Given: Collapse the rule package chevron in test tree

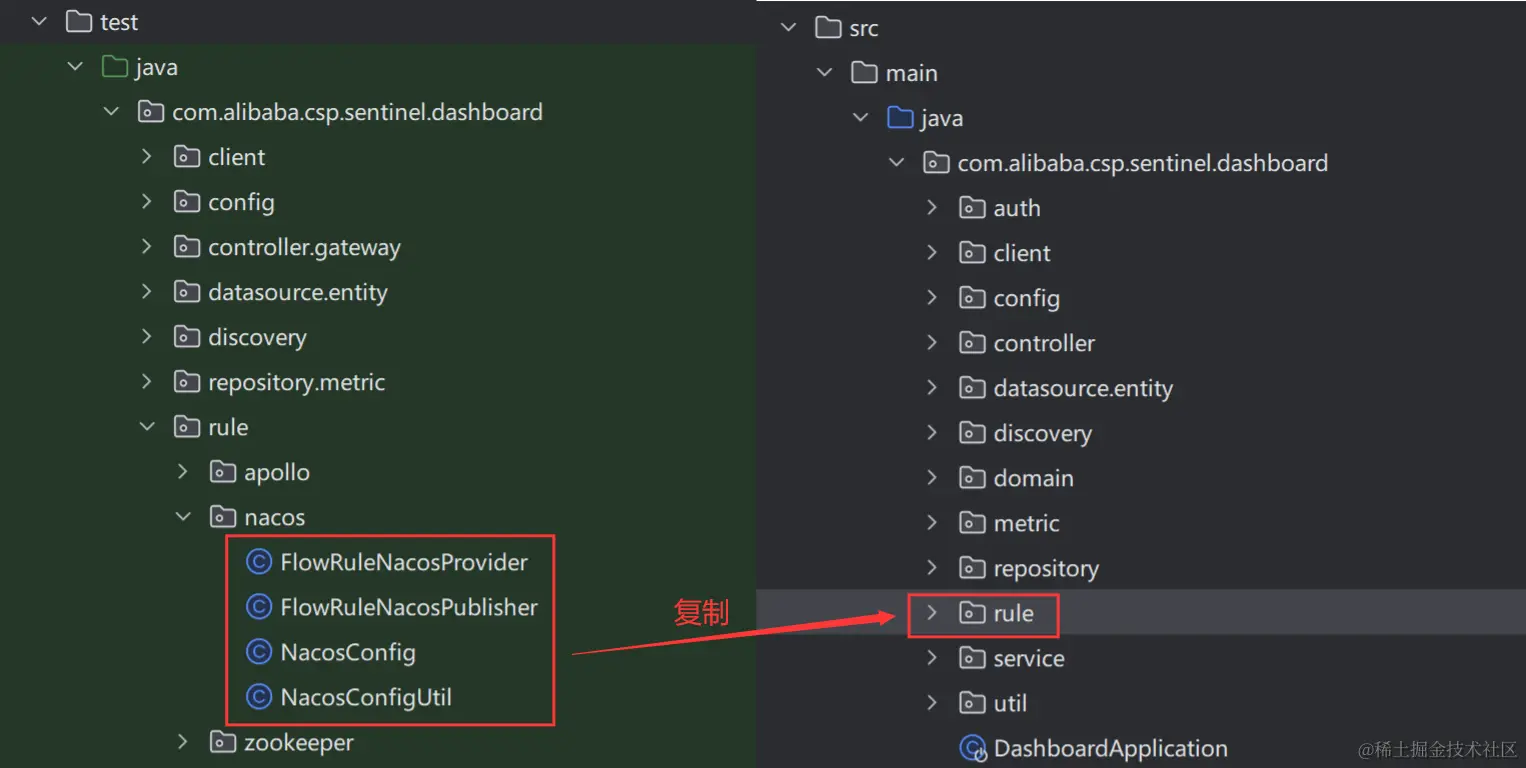Looking at the screenshot, I should pos(147,427).
